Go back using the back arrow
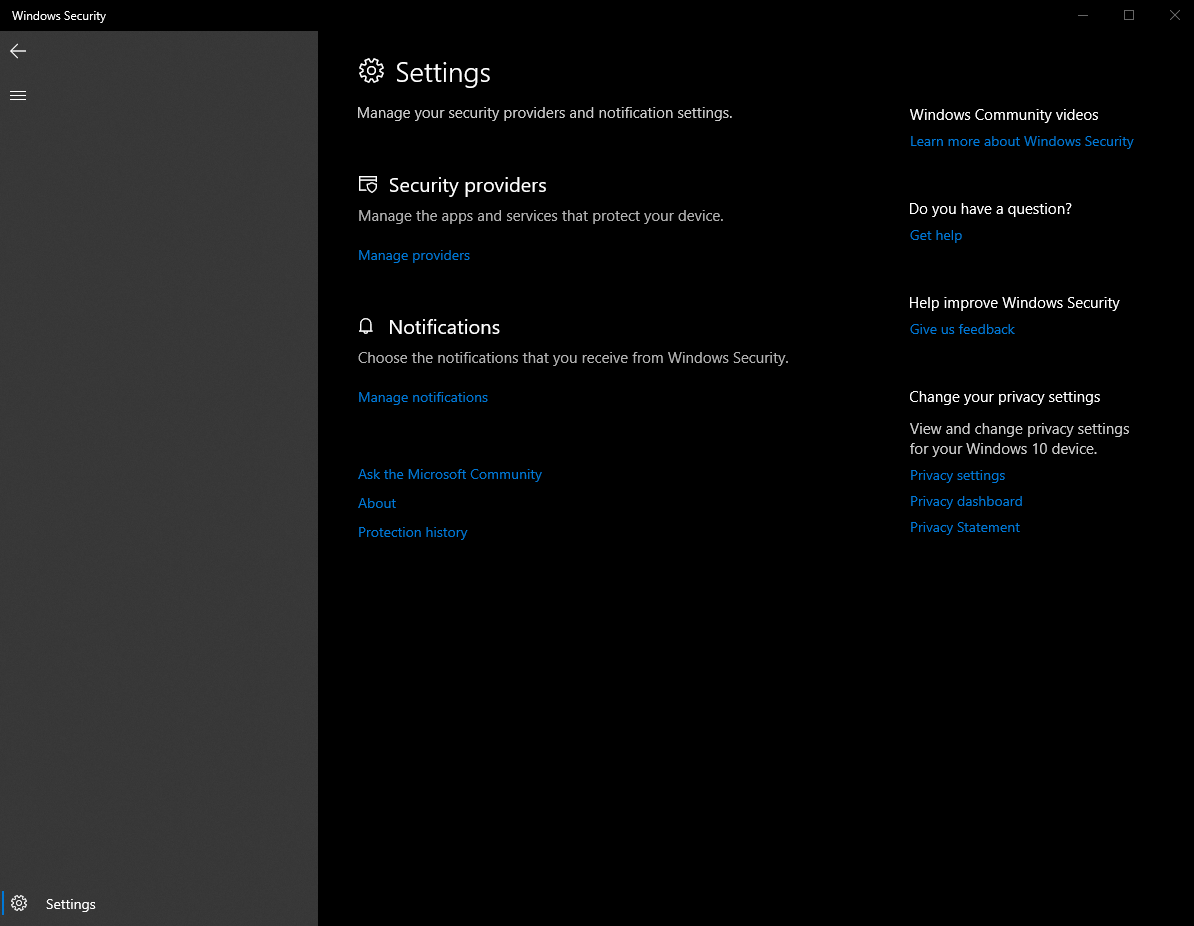The image size is (1194, 926). point(18,51)
